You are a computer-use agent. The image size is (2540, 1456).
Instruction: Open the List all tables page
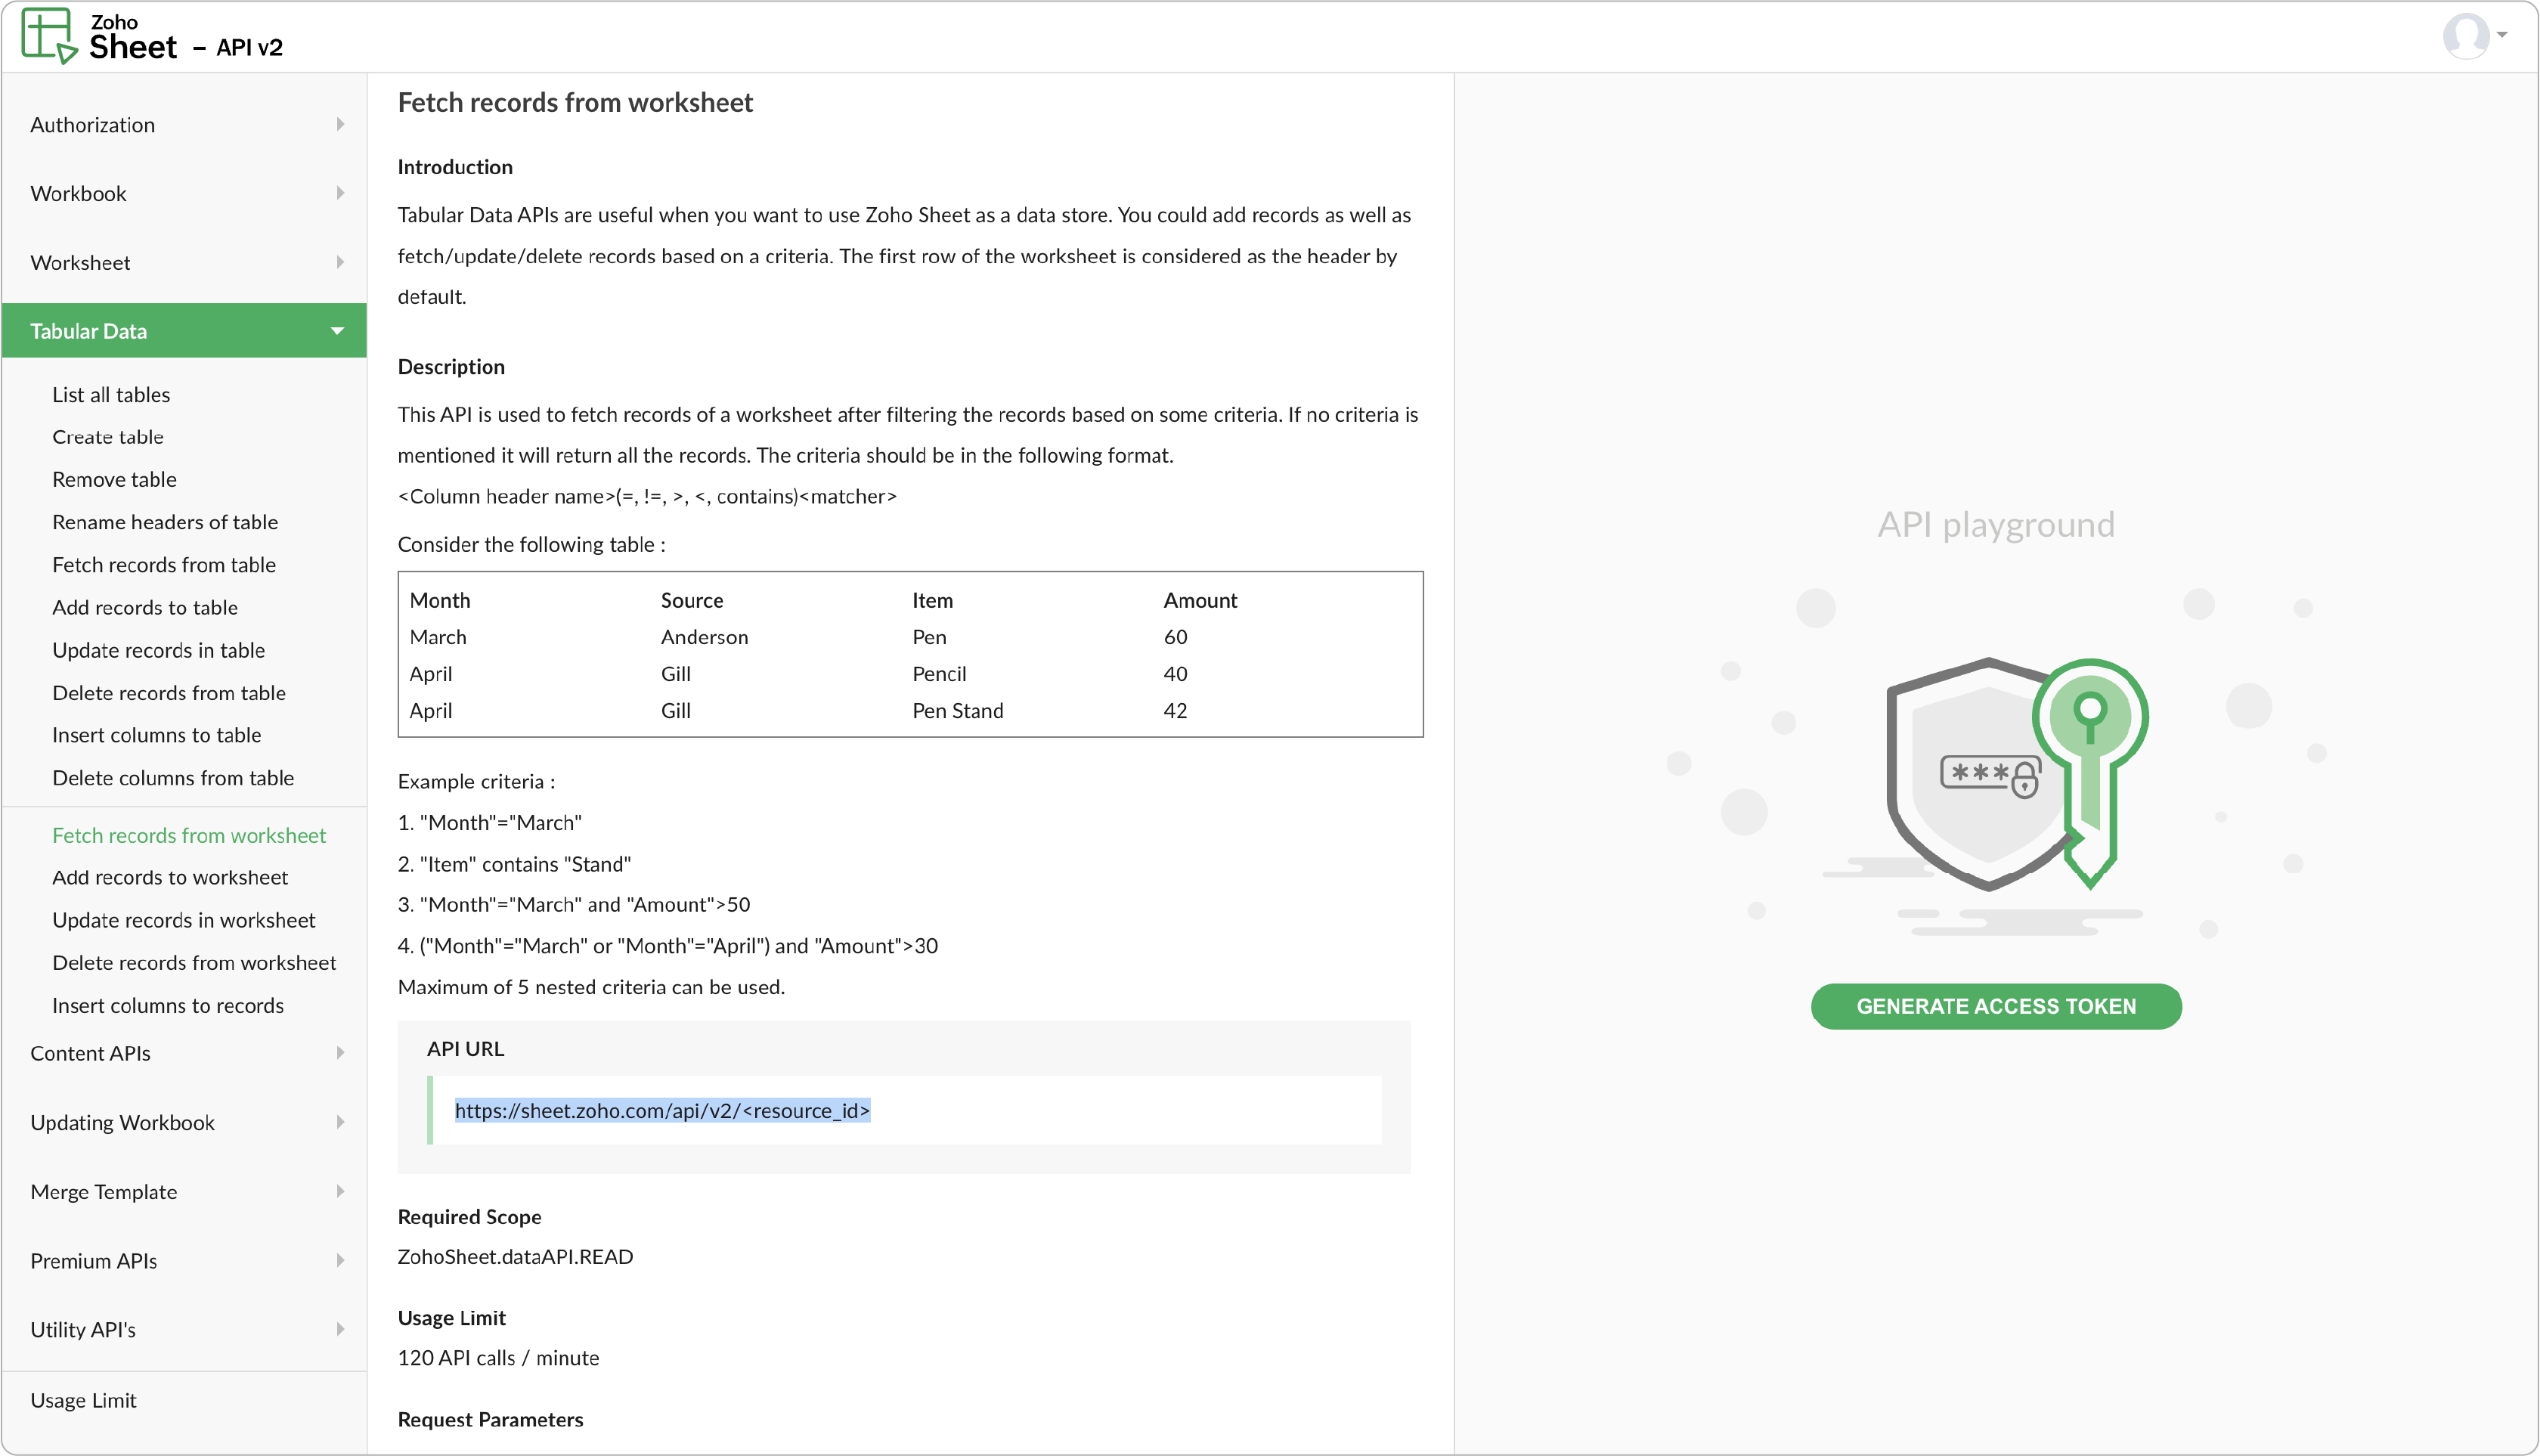click(111, 394)
